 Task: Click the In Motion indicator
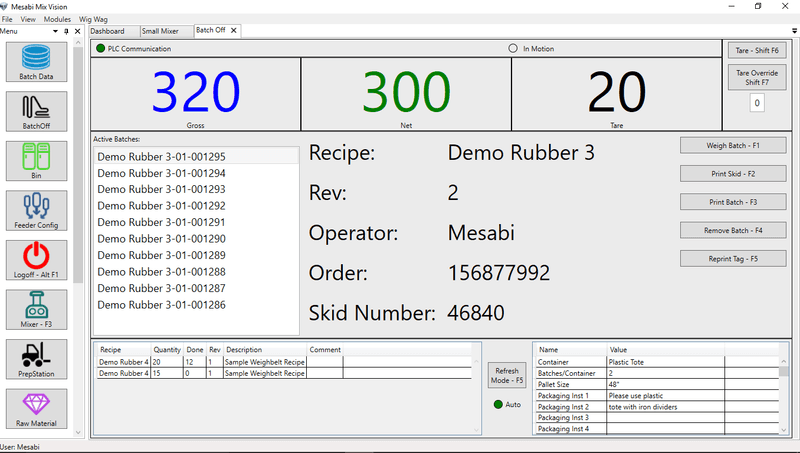pos(513,48)
